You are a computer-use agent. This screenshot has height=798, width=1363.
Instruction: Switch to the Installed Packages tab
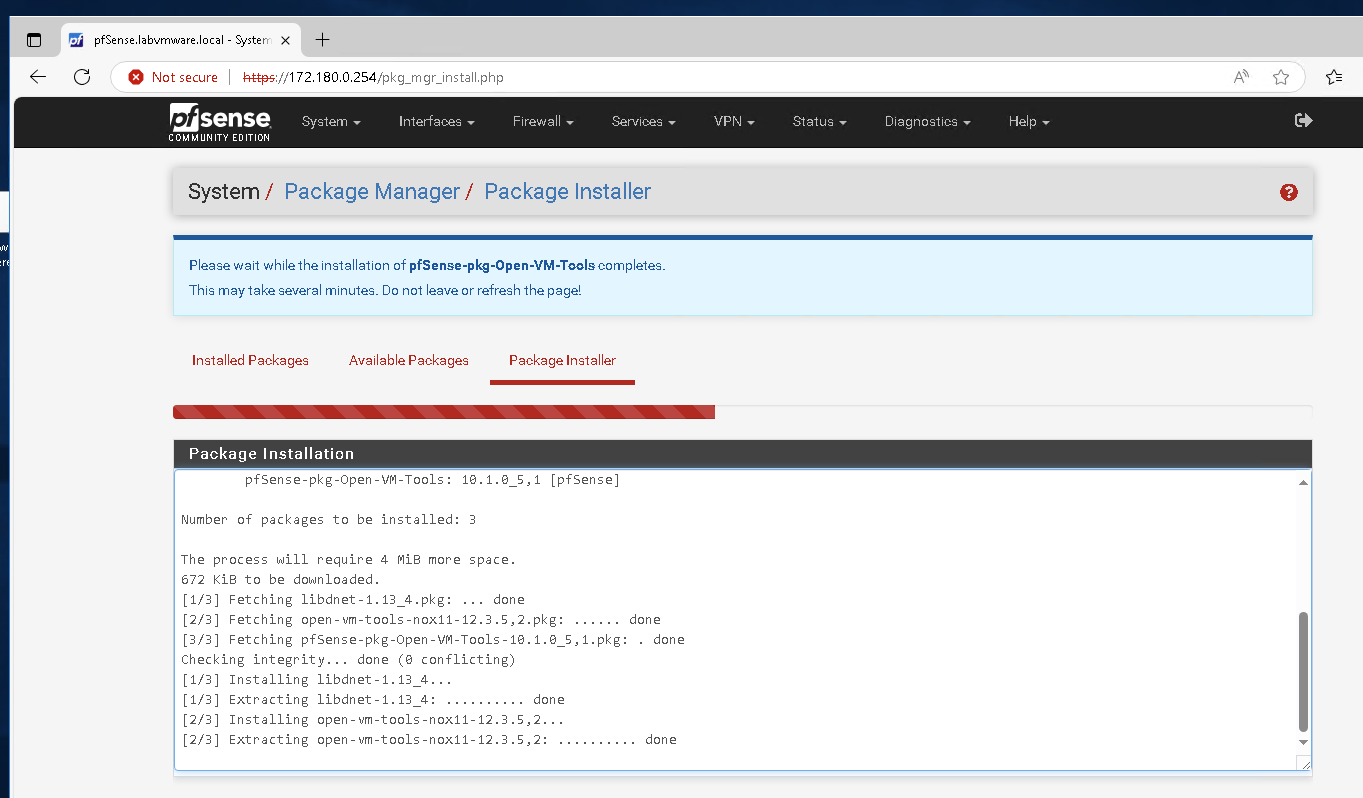(250, 360)
